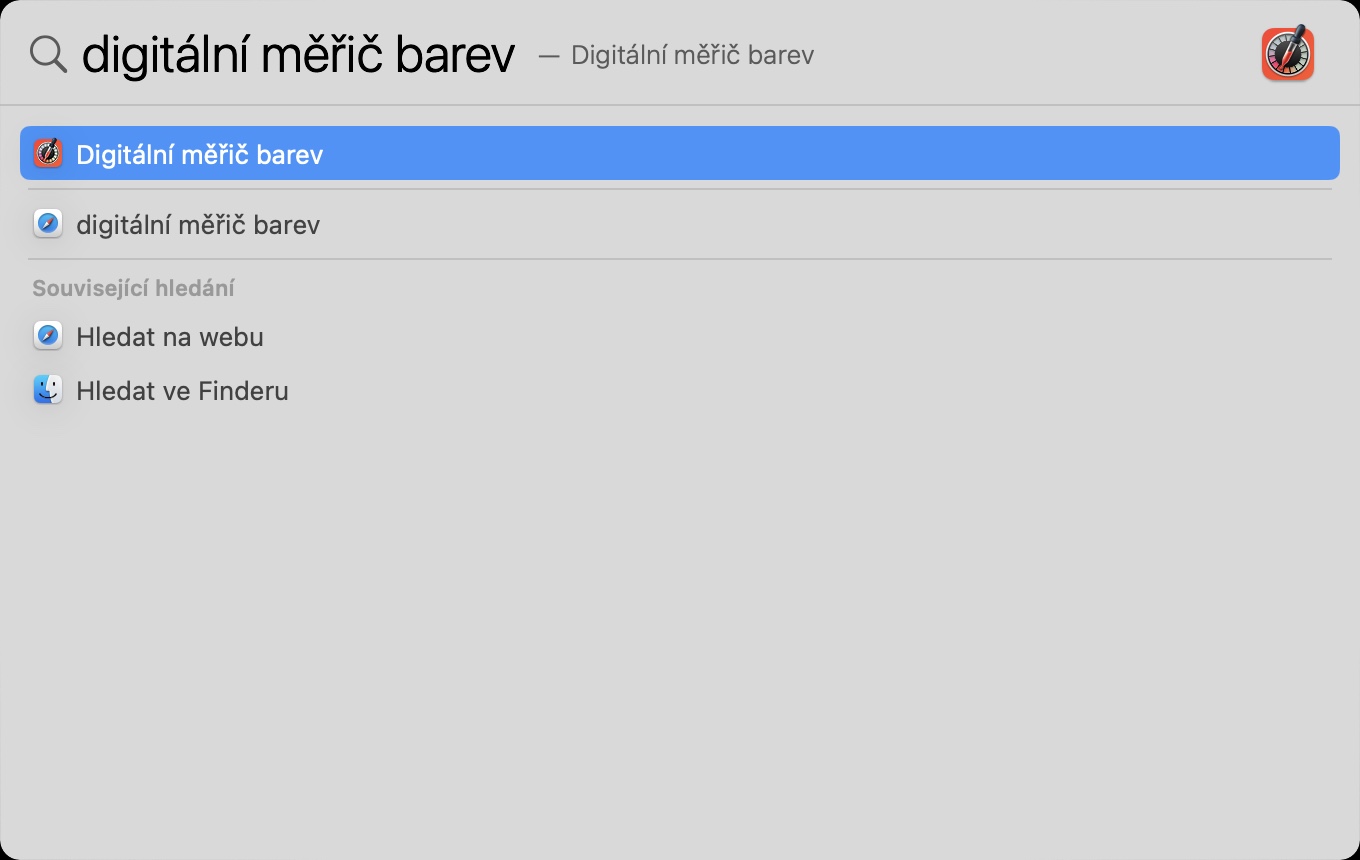
Task: Click the large Digital Color Meter preview icon
Action: 1287,54
